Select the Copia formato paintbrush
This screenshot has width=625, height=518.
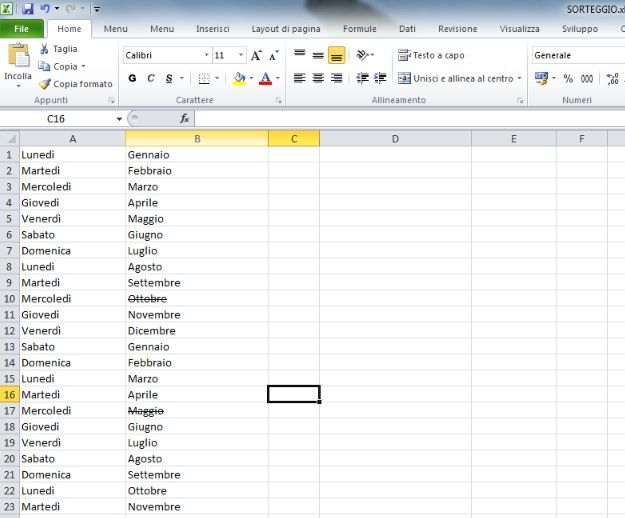pos(45,84)
